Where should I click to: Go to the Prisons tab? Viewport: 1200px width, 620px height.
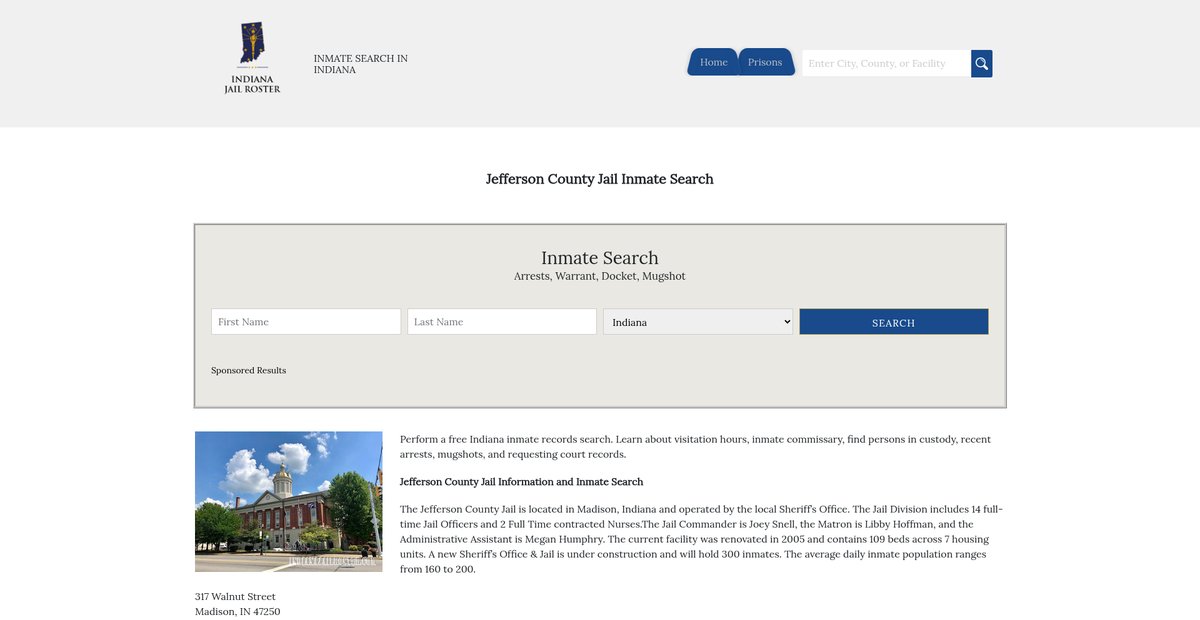click(x=765, y=62)
